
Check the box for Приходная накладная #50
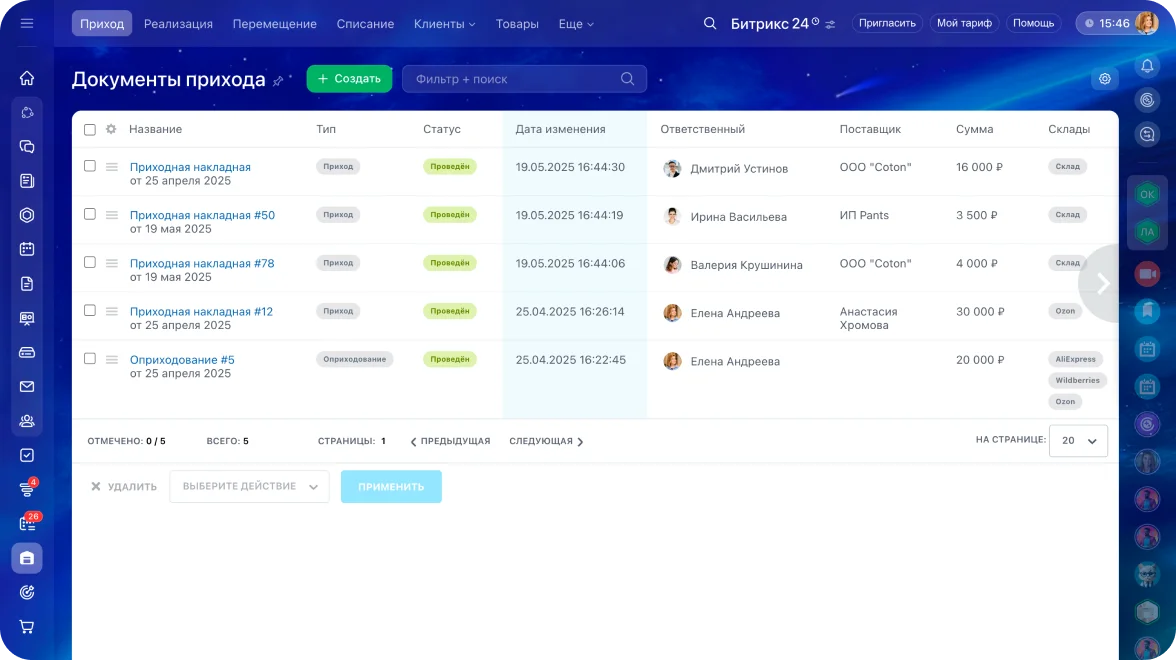coord(90,214)
